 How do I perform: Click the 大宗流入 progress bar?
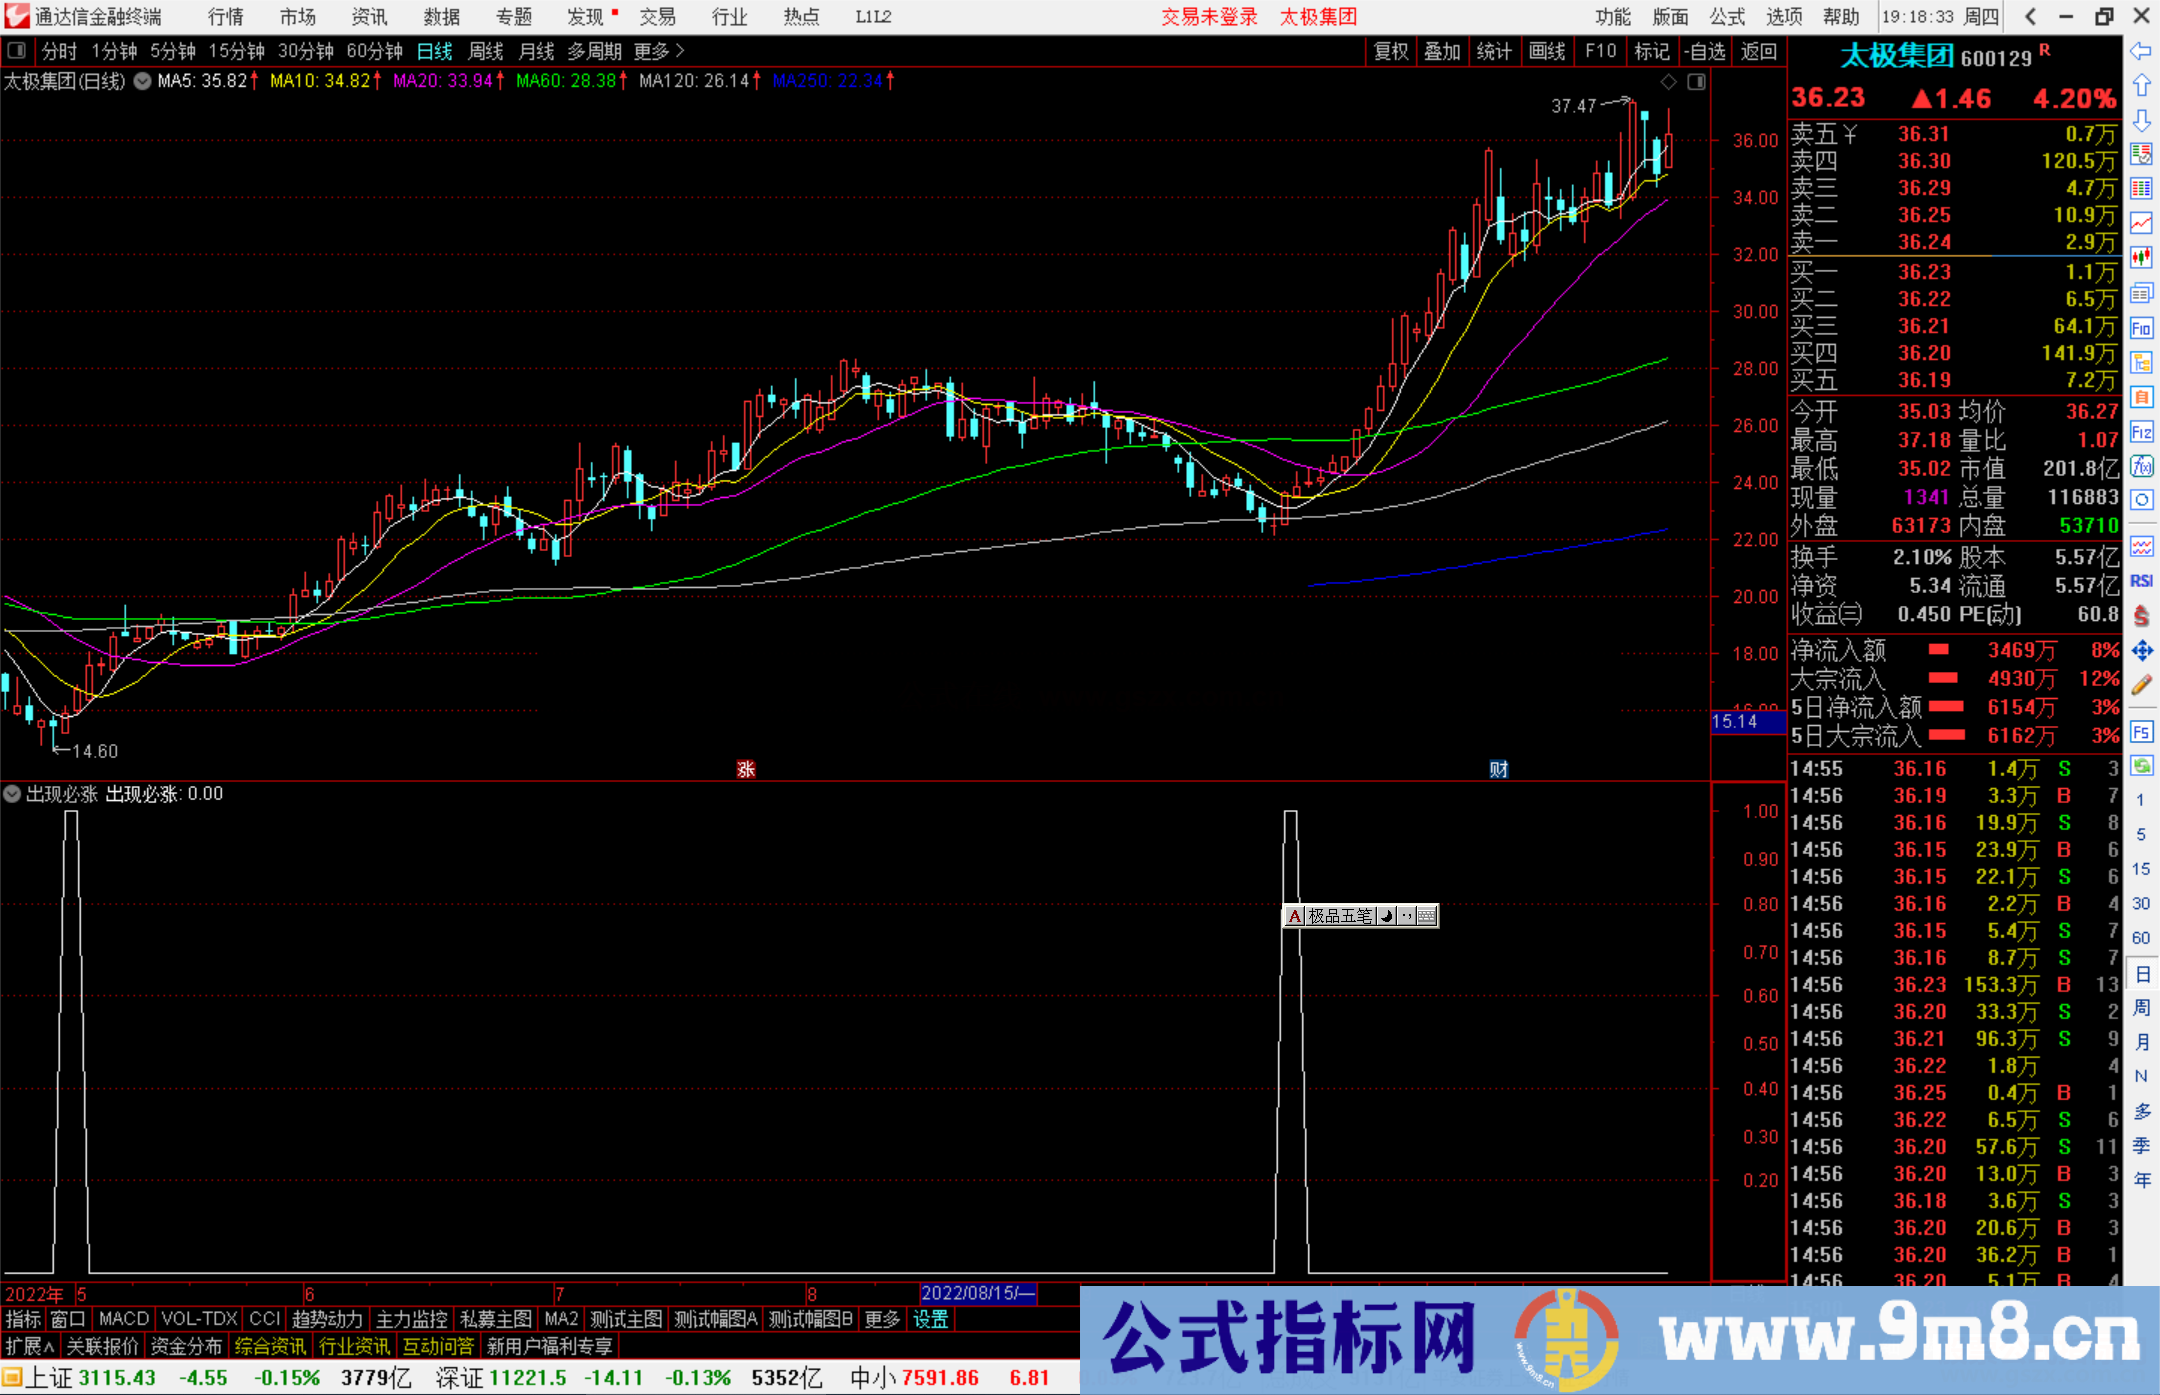1944,678
